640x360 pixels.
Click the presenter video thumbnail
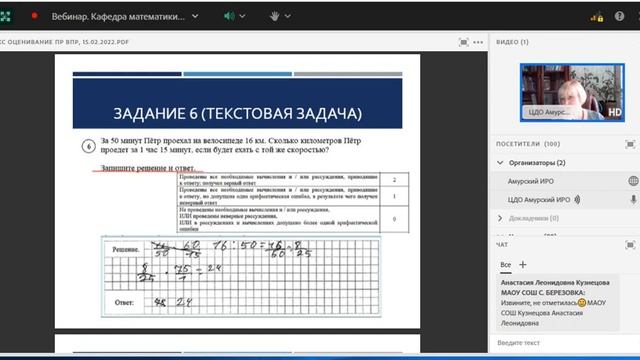[x=572, y=92]
